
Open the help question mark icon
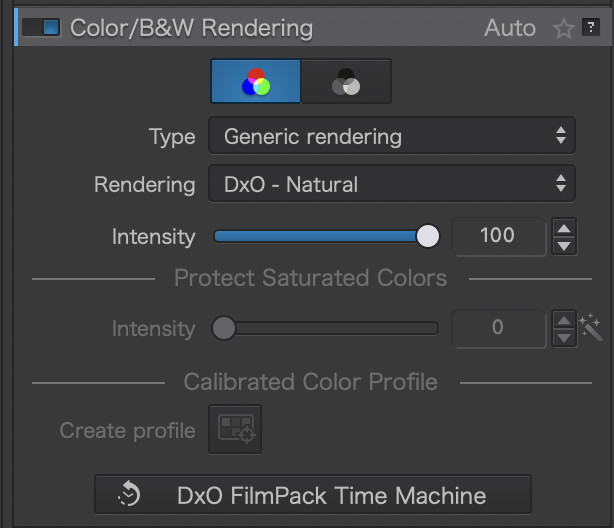coord(590,28)
